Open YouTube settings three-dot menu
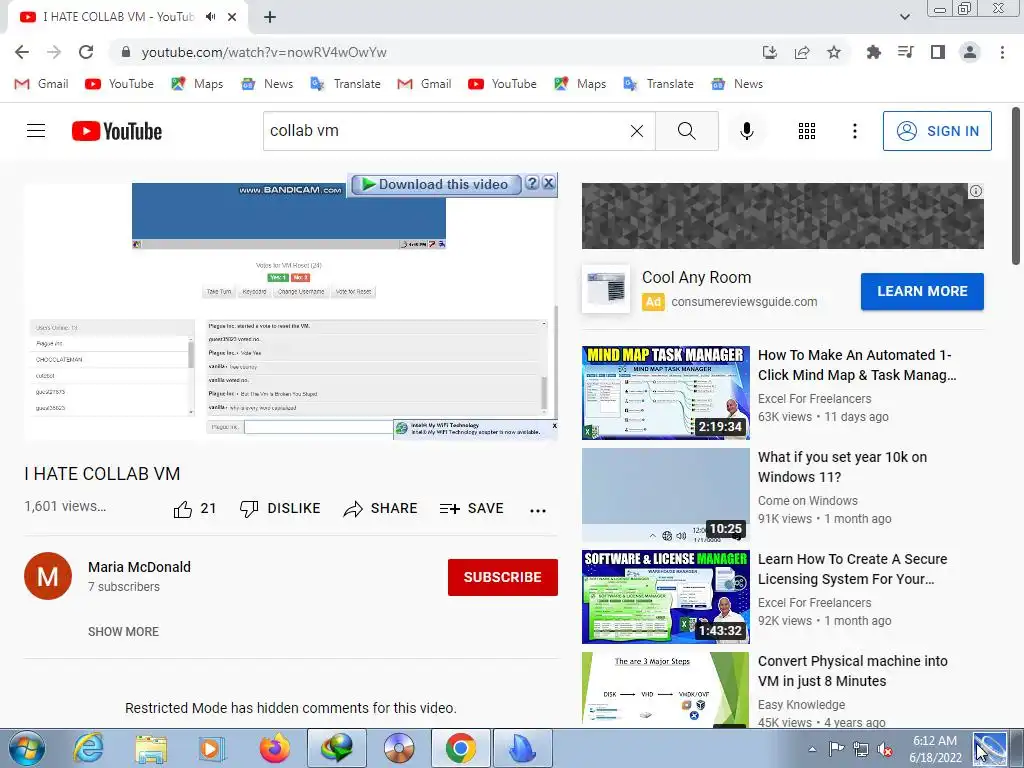The height and width of the screenshot is (768, 1024). tap(854, 131)
